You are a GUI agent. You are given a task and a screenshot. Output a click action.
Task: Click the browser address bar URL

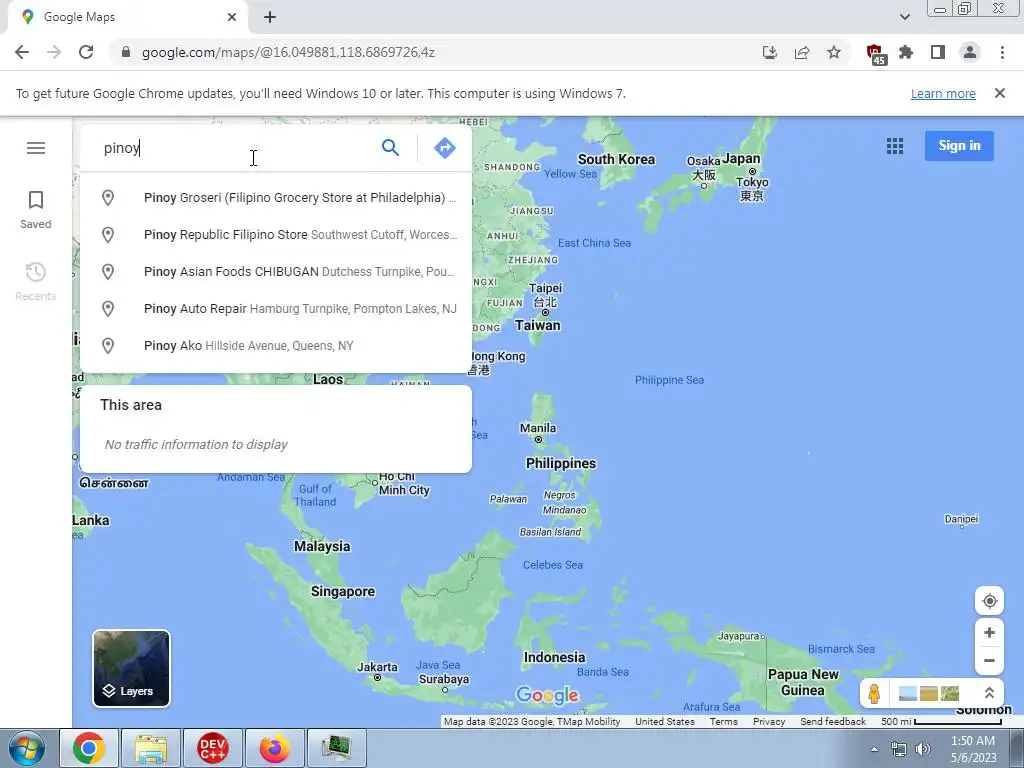pos(288,52)
